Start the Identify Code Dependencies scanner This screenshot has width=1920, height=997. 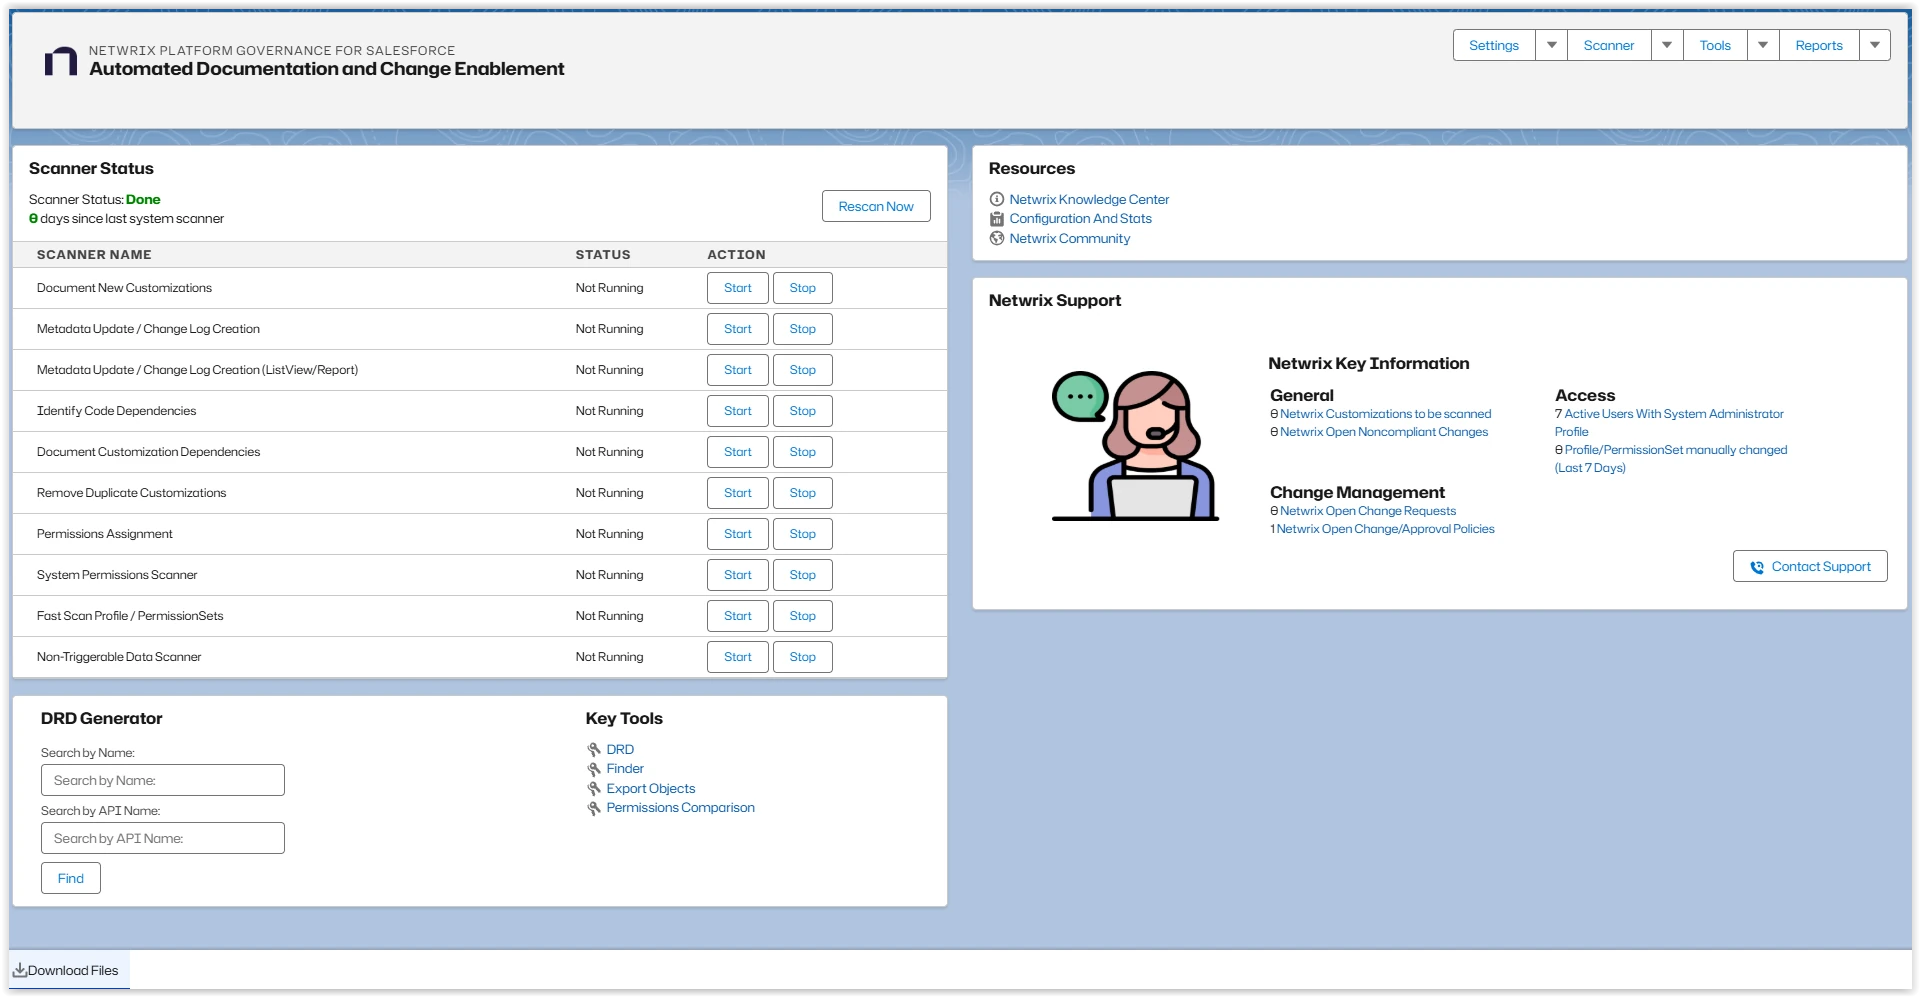click(737, 411)
